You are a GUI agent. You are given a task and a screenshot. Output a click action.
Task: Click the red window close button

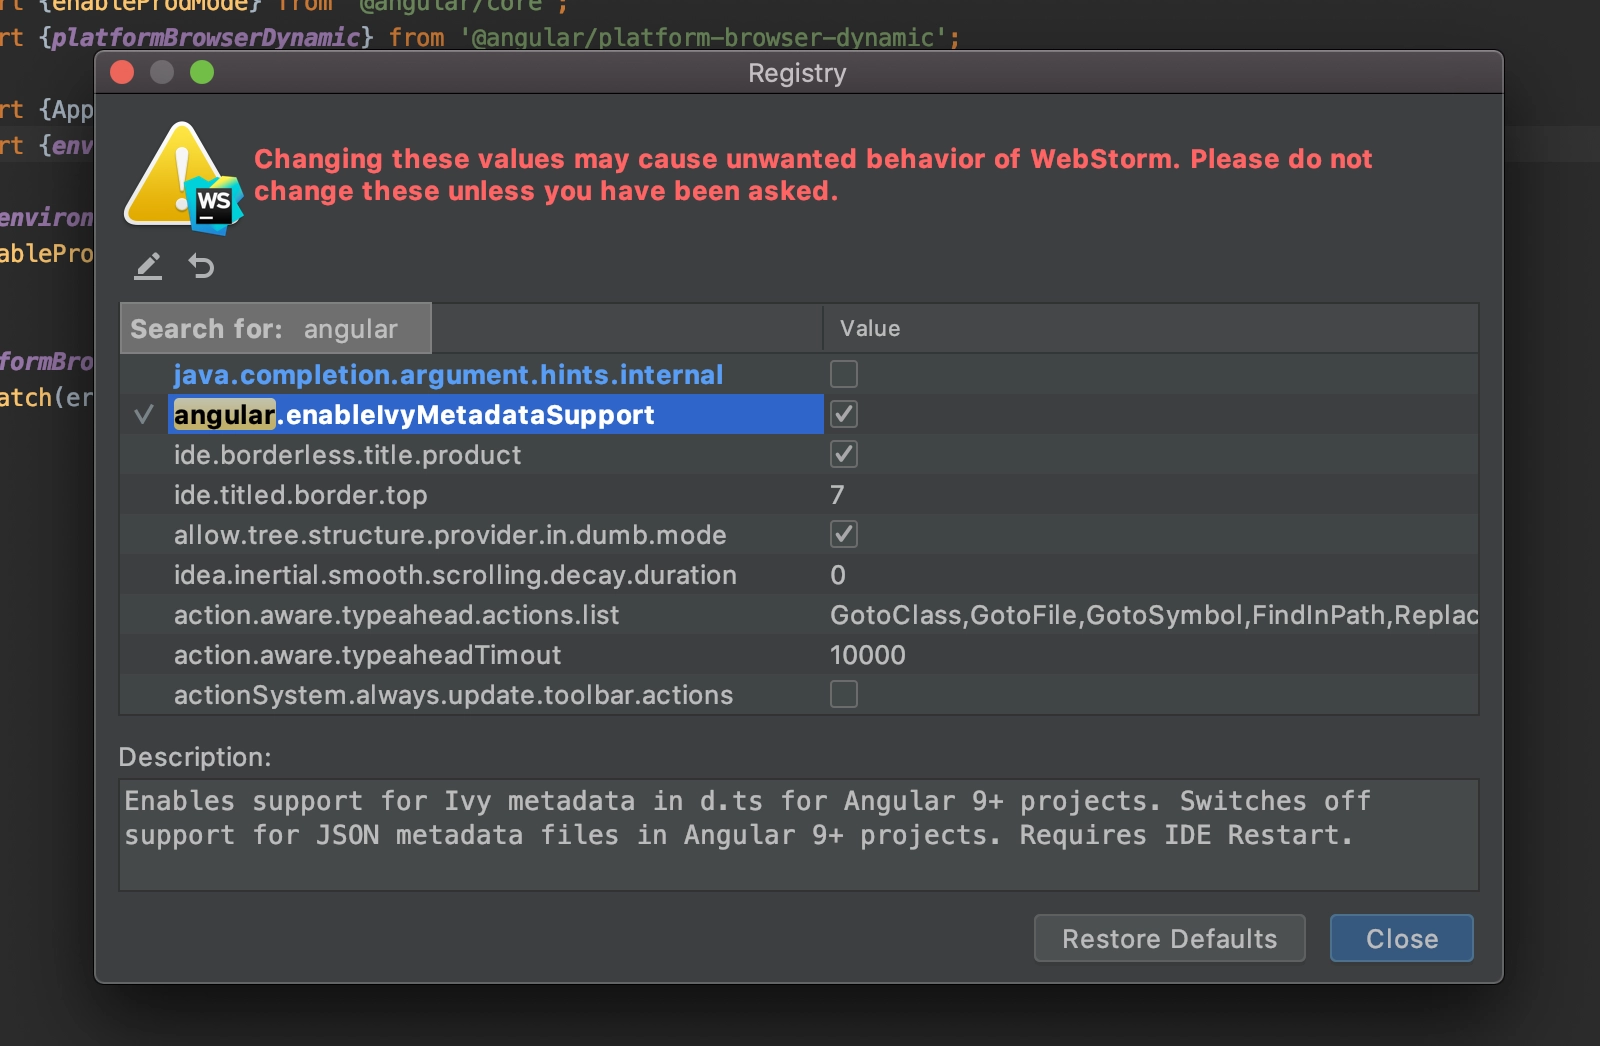122,72
